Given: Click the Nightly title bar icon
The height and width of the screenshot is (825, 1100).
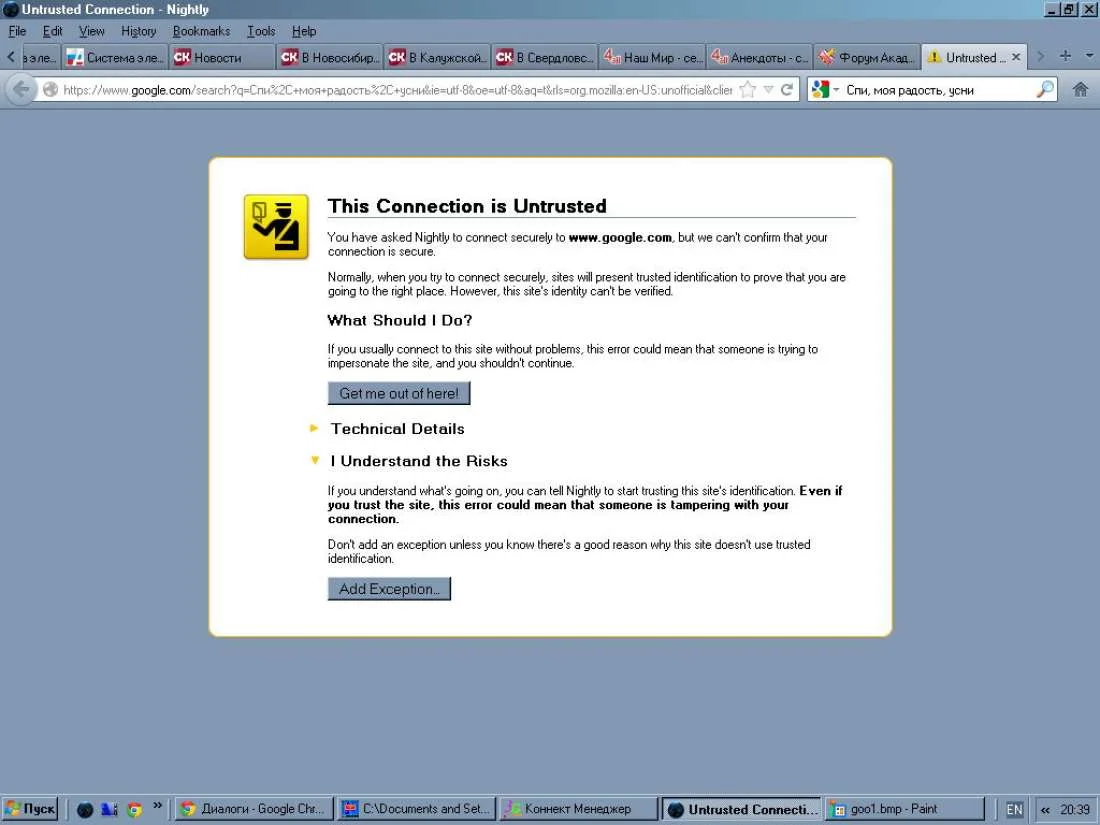Looking at the screenshot, I should click(11, 9).
